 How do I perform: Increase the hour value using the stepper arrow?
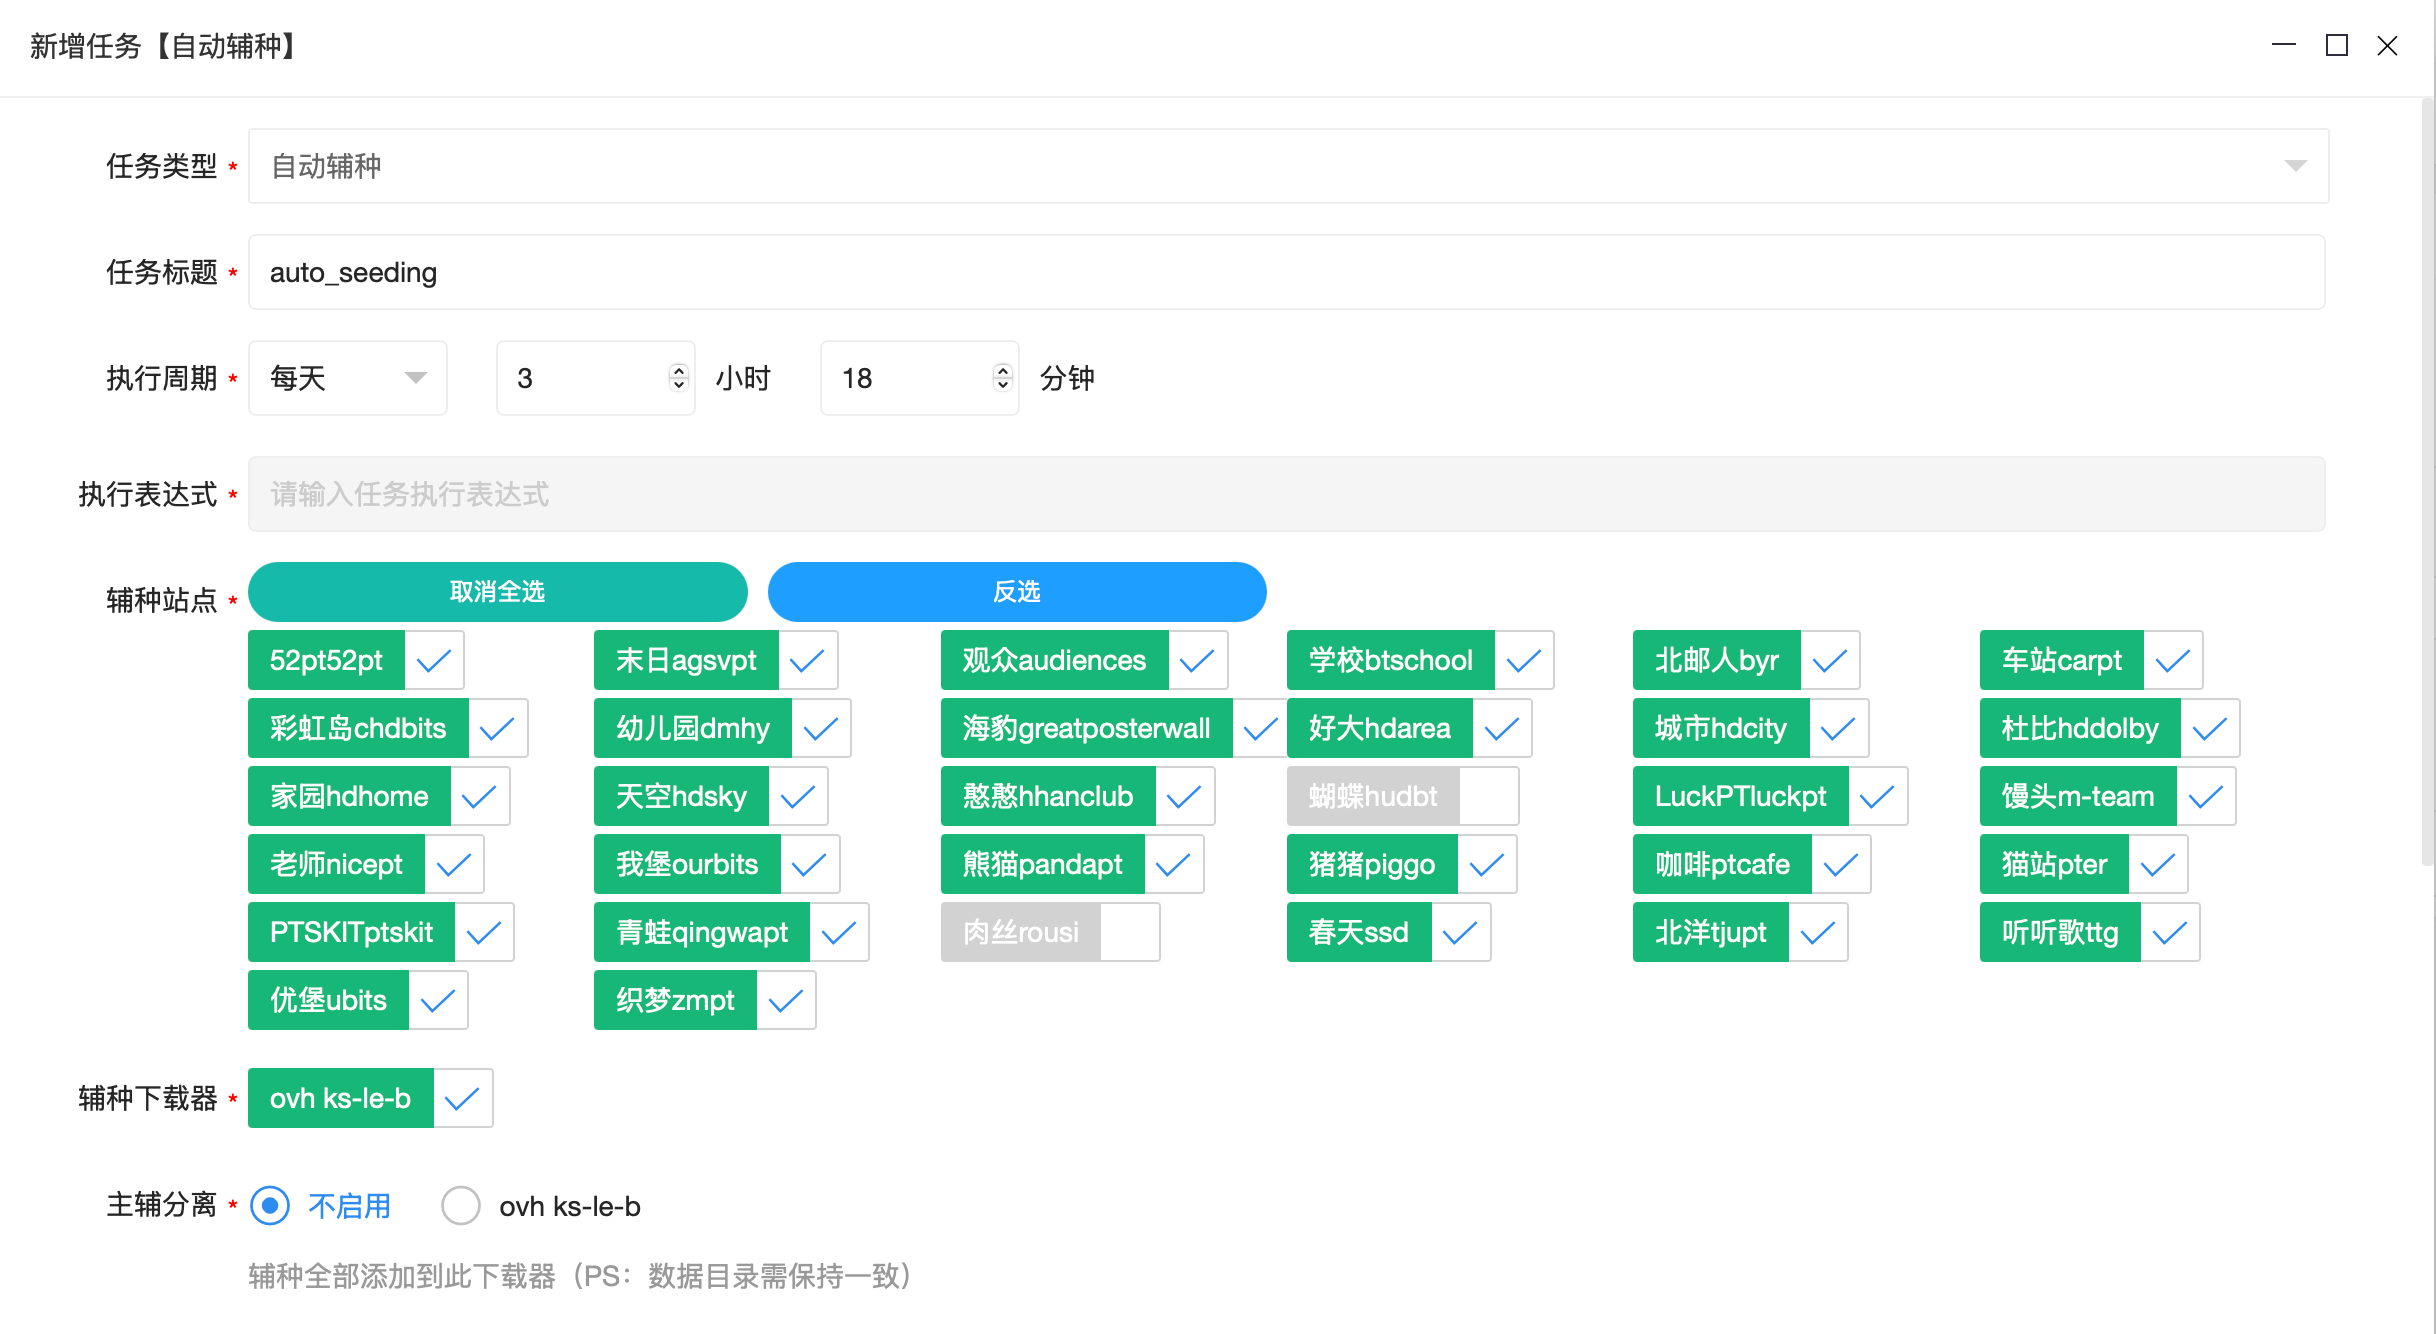678,368
